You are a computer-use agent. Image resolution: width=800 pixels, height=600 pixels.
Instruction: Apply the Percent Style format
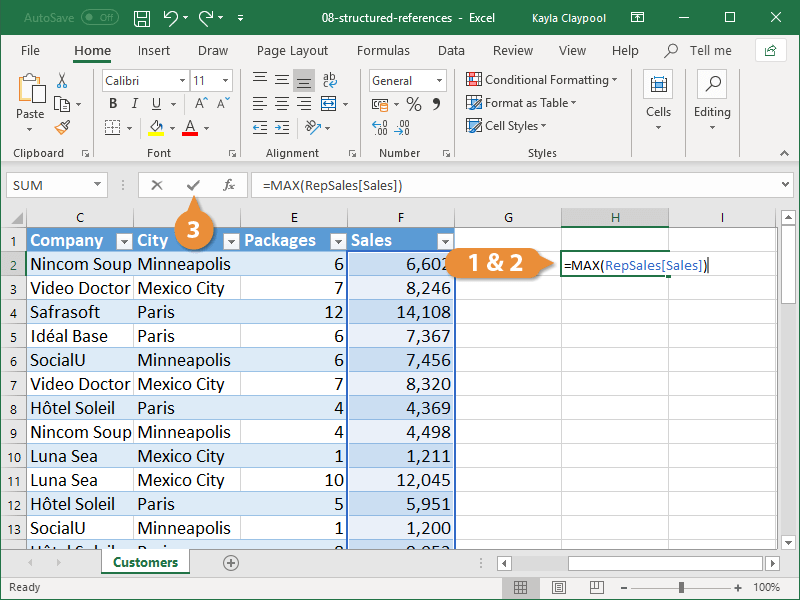point(414,102)
